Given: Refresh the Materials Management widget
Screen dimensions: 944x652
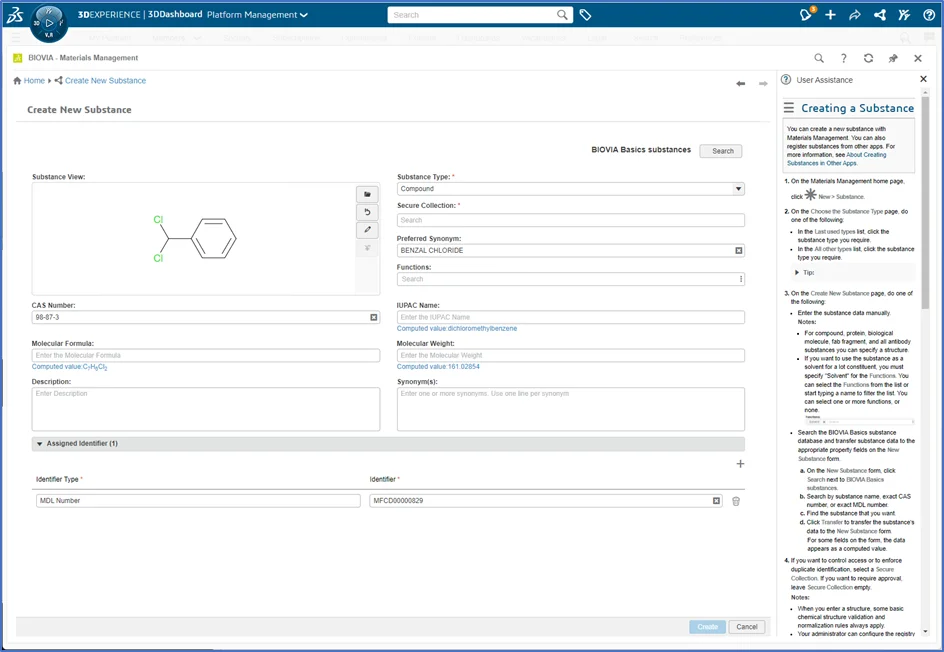Looking at the screenshot, I should (x=868, y=58).
